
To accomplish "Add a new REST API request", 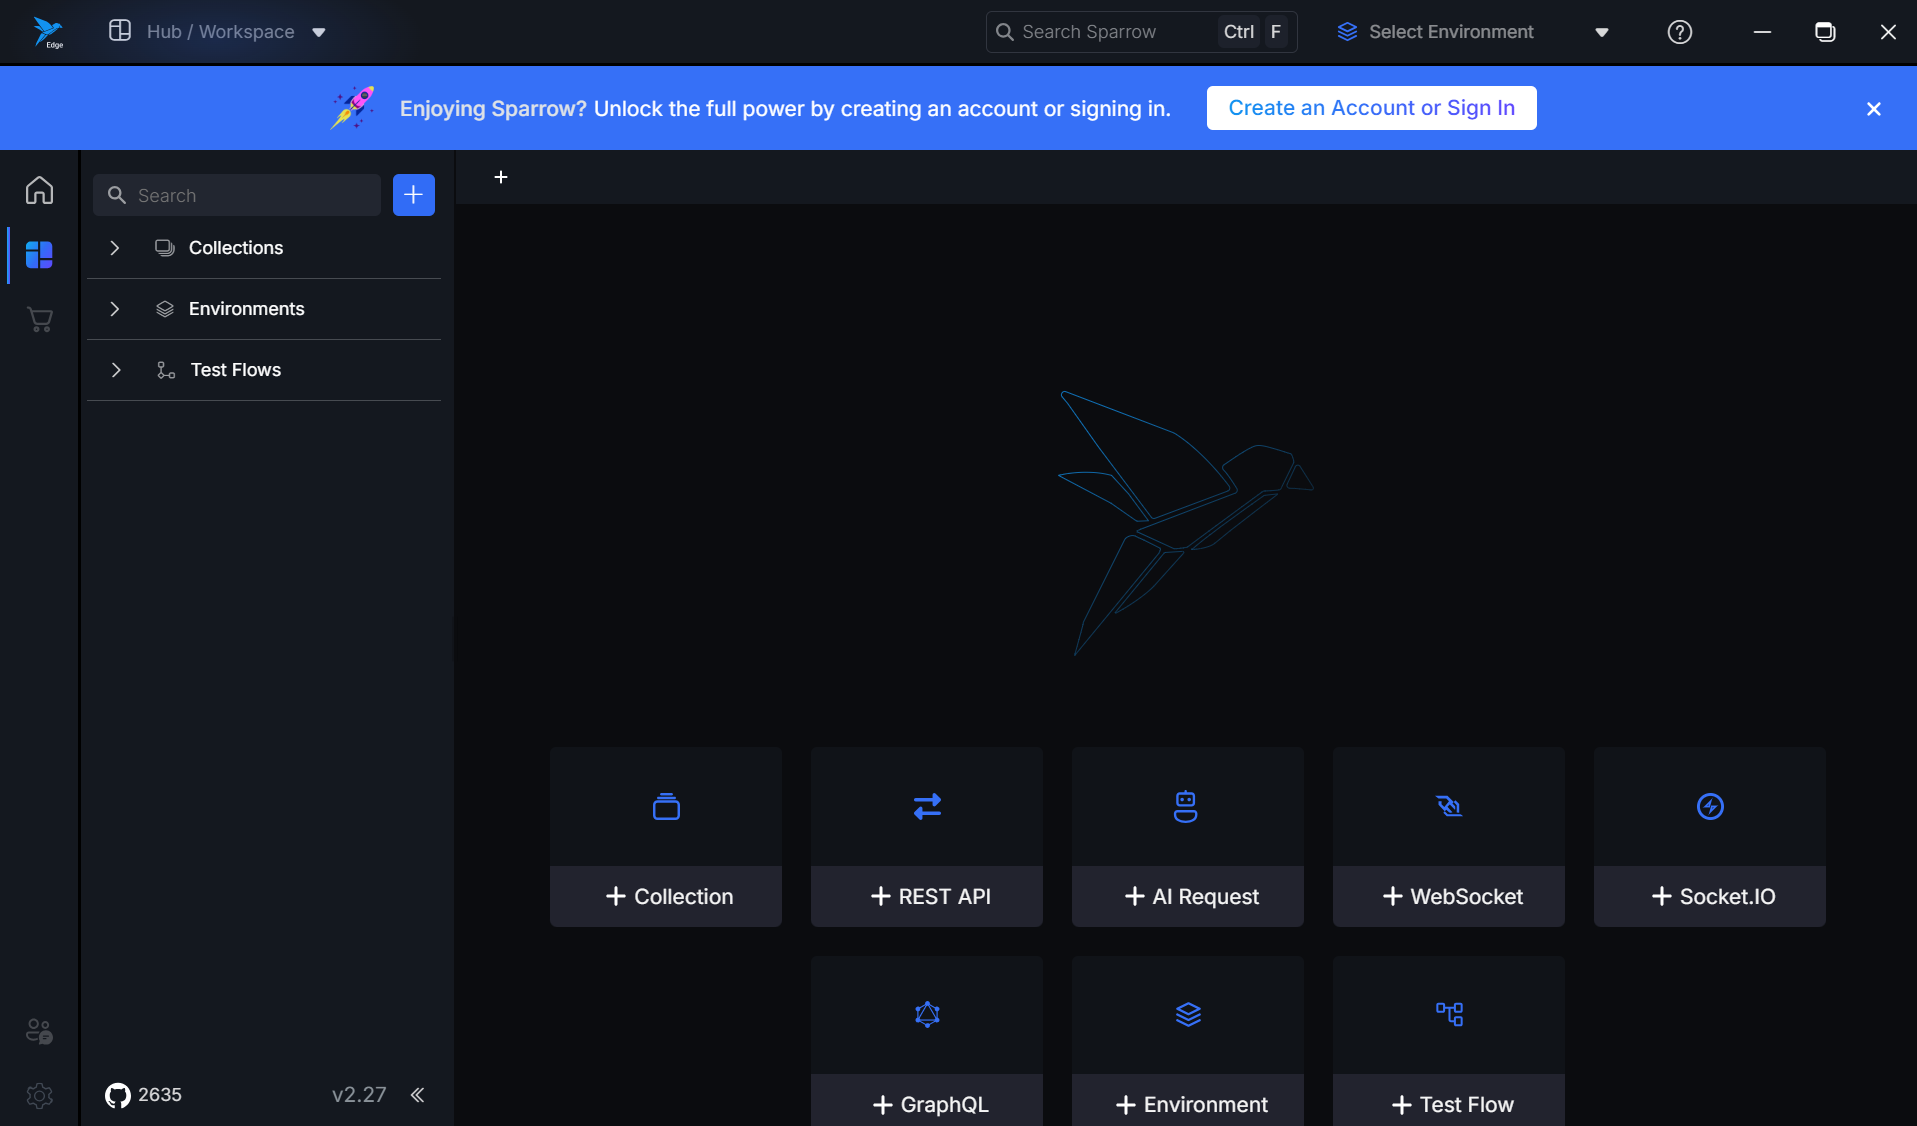I will point(927,897).
